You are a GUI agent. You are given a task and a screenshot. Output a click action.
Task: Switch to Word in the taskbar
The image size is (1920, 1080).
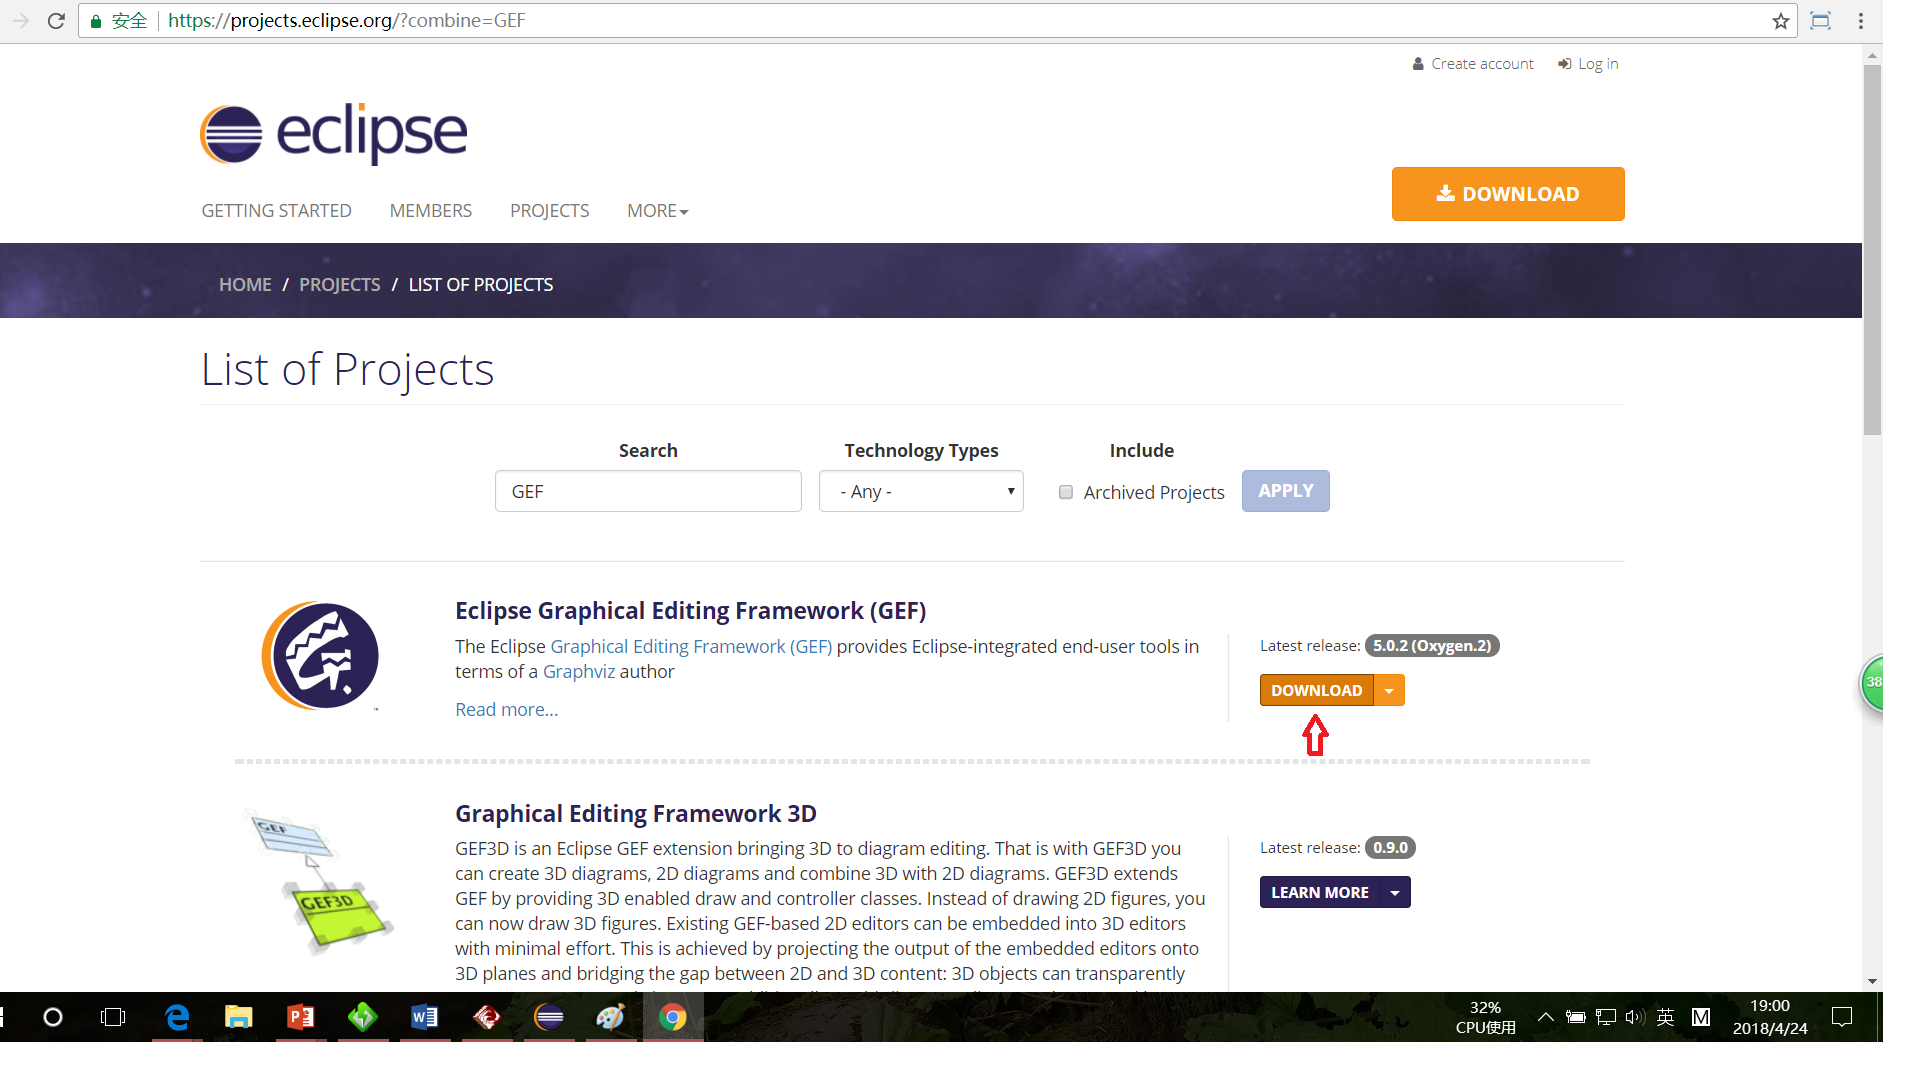tap(424, 1017)
